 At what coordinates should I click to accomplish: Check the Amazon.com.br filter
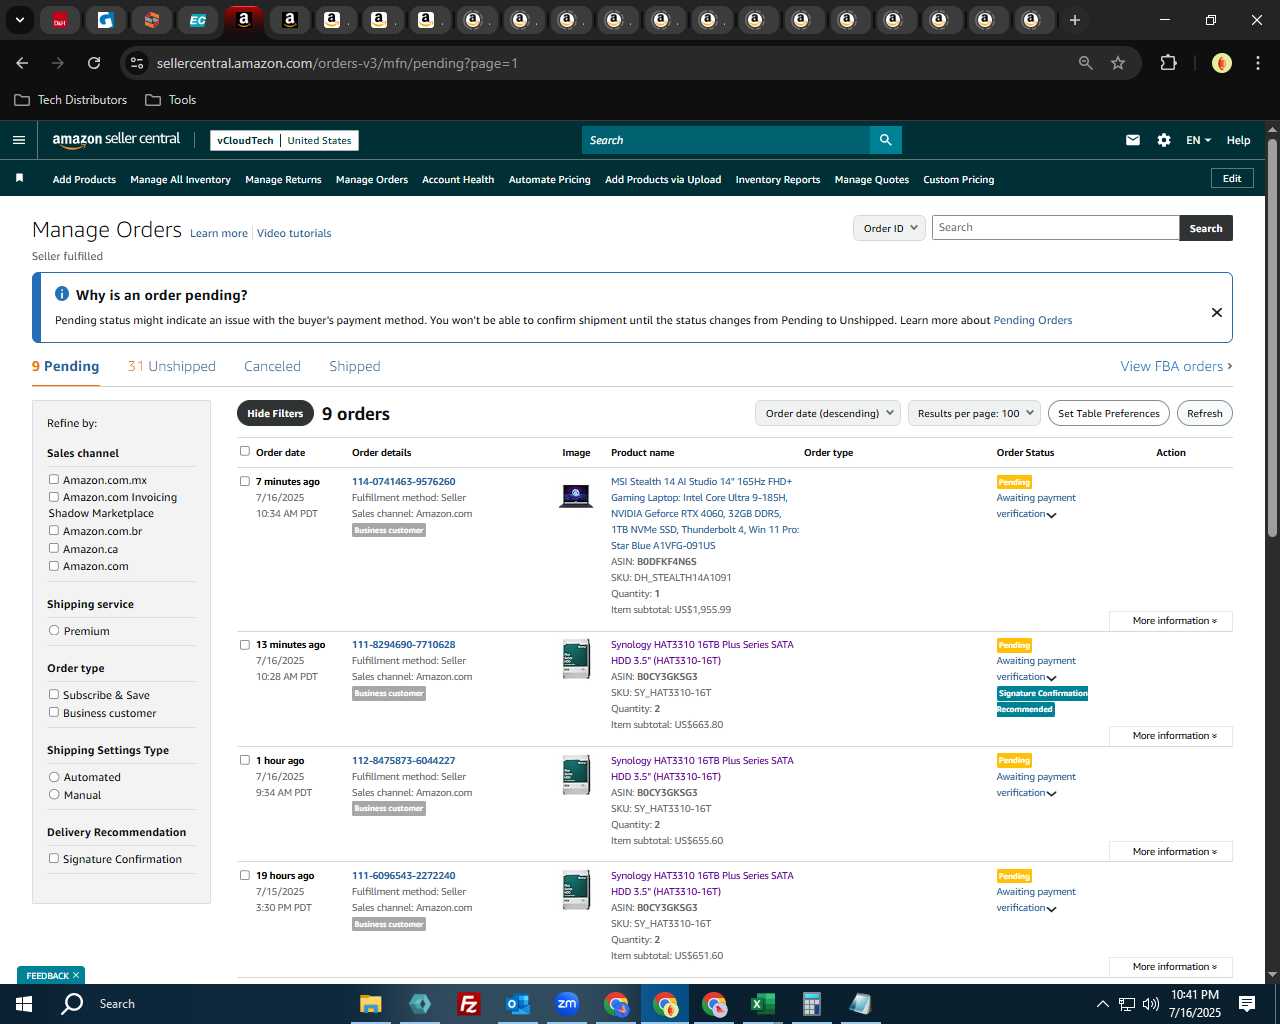54,530
